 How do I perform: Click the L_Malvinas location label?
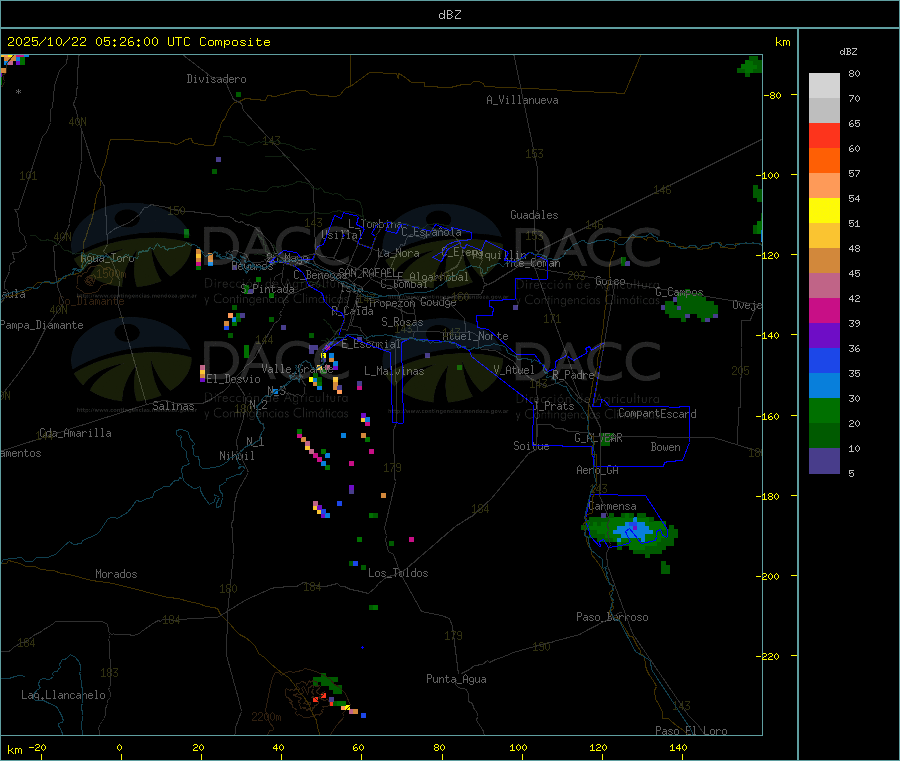pyautogui.click(x=394, y=371)
